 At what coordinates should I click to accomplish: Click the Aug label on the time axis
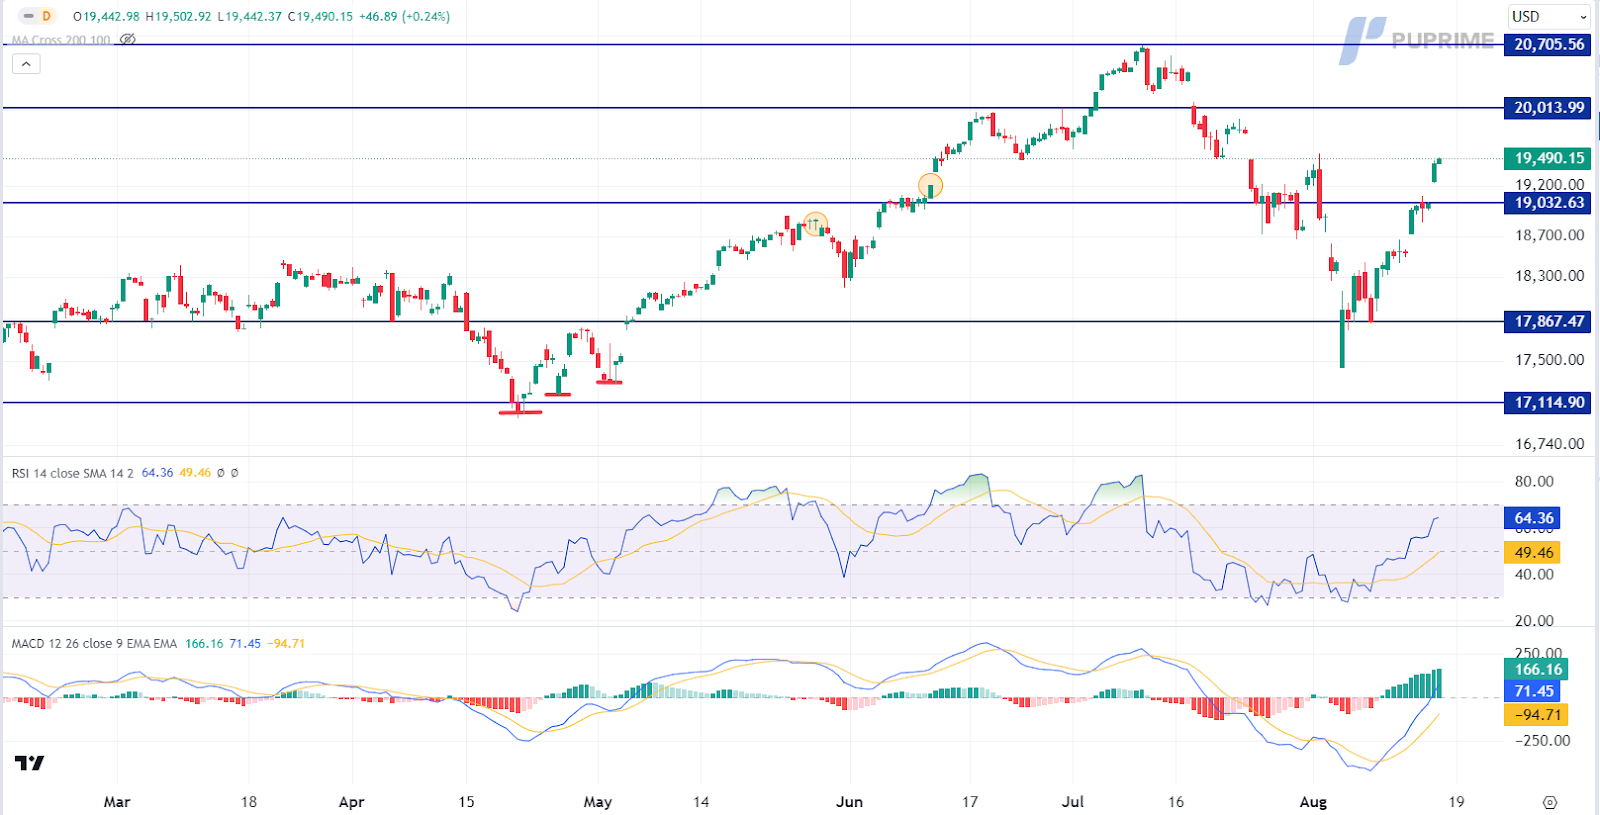1313,802
